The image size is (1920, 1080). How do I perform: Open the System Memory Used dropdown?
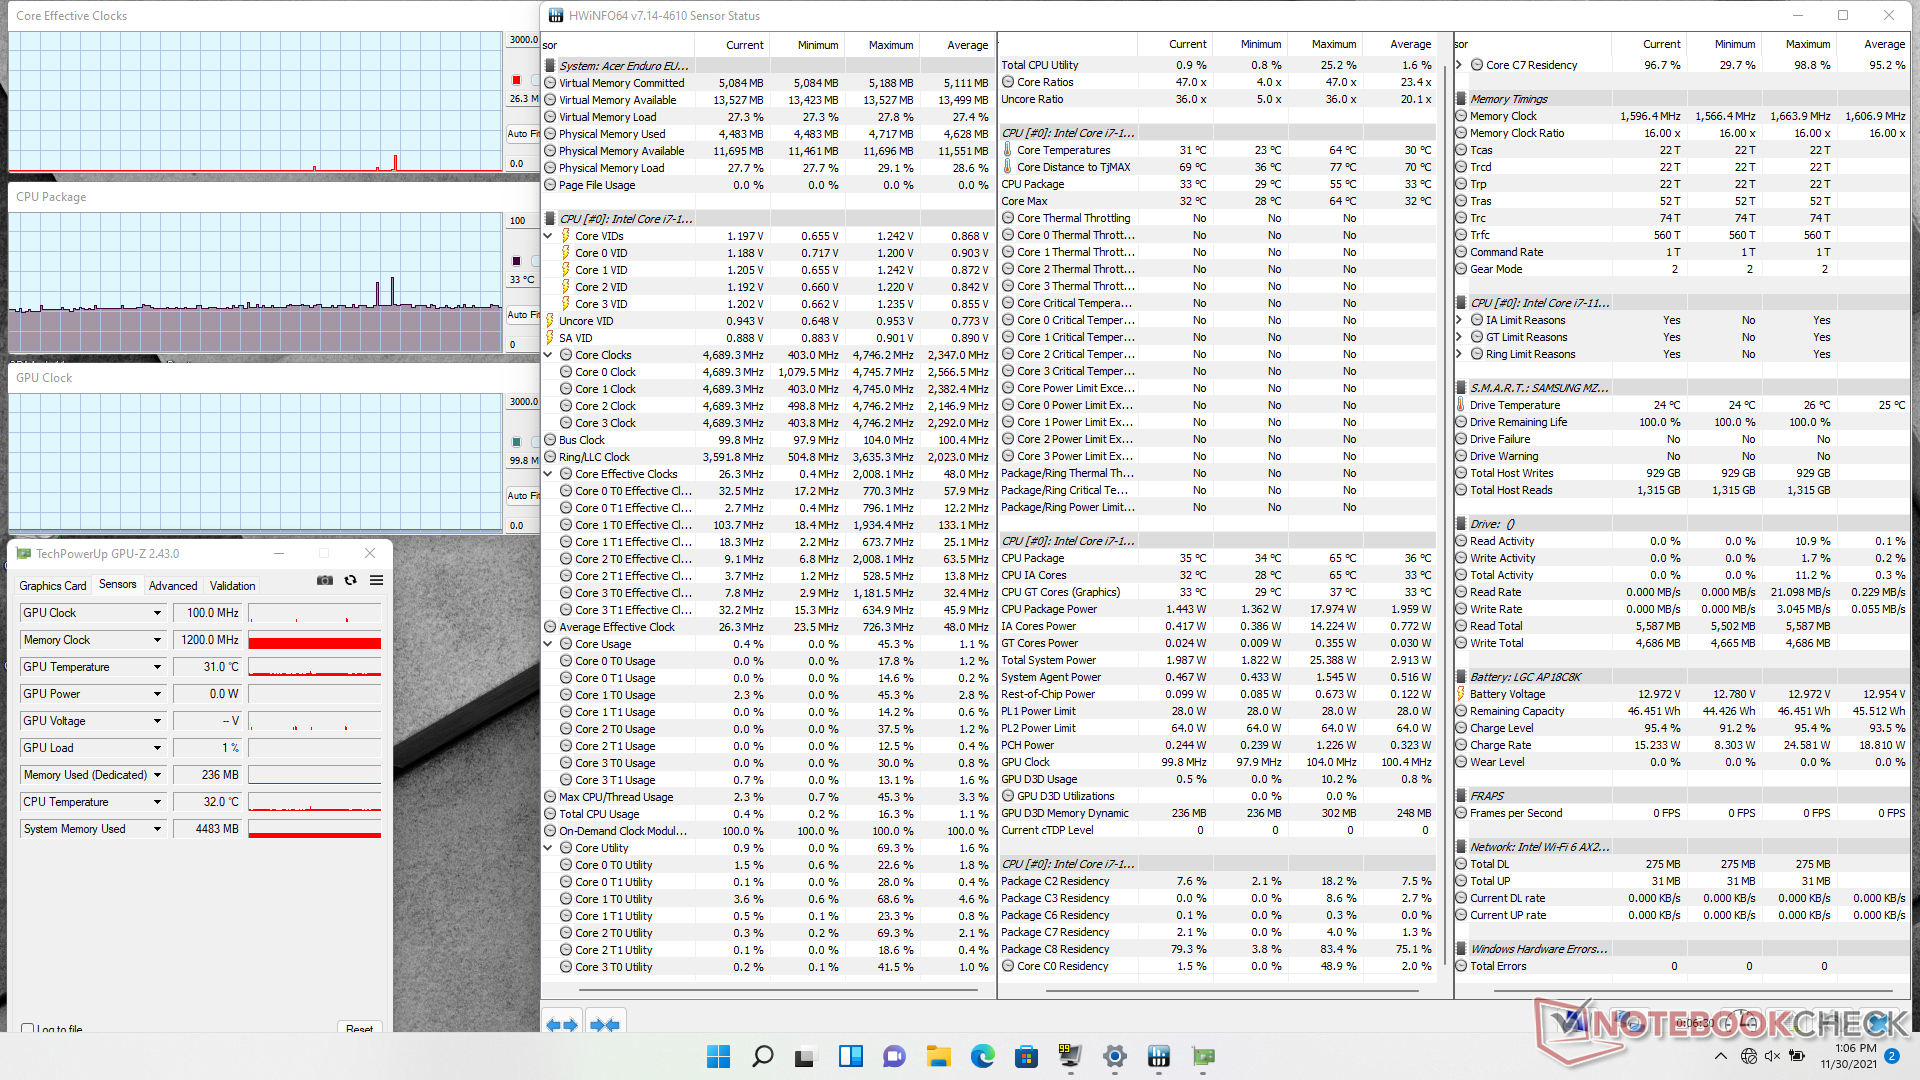pyautogui.click(x=157, y=829)
